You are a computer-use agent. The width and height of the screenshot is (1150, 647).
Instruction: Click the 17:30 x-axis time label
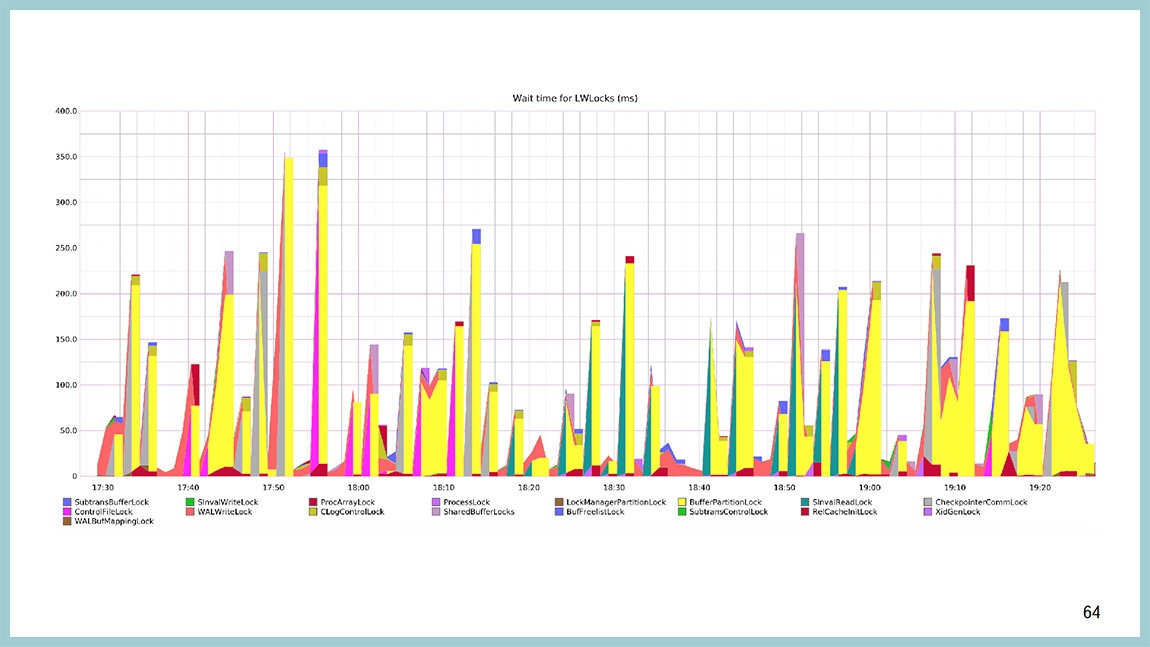[x=103, y=487]
